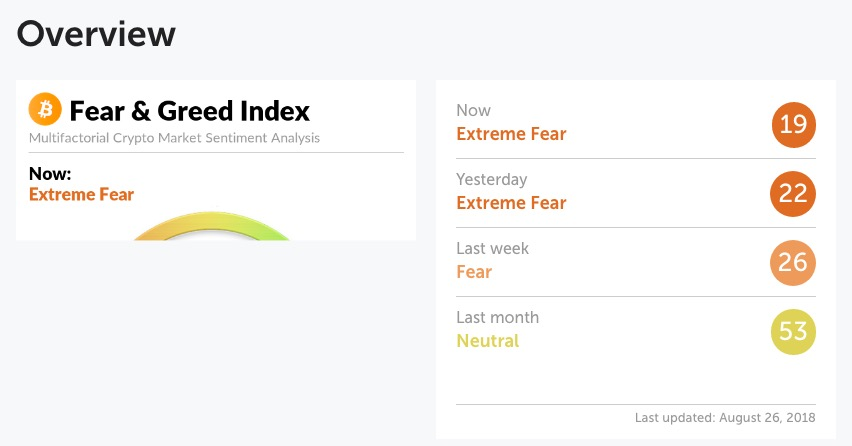
Task: Click Extreme Fear text under Now: in left card
Action: coord(82,194)
